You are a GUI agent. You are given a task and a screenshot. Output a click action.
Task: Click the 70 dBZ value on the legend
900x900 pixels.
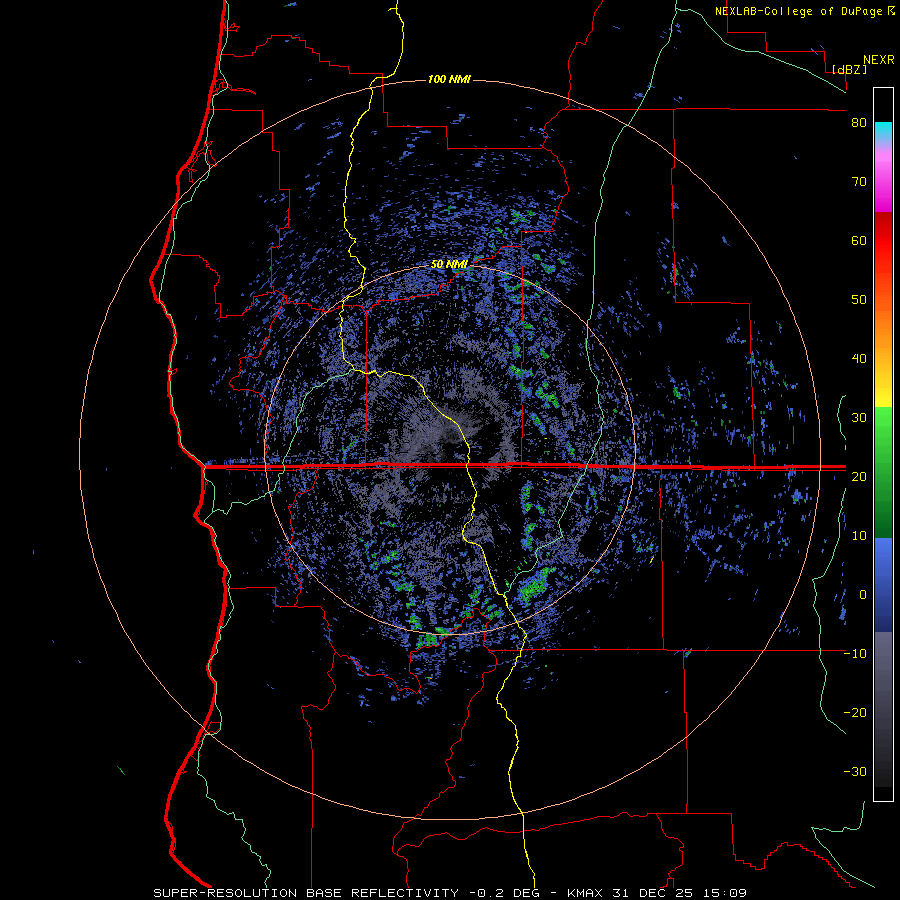[x=859, y=182]
